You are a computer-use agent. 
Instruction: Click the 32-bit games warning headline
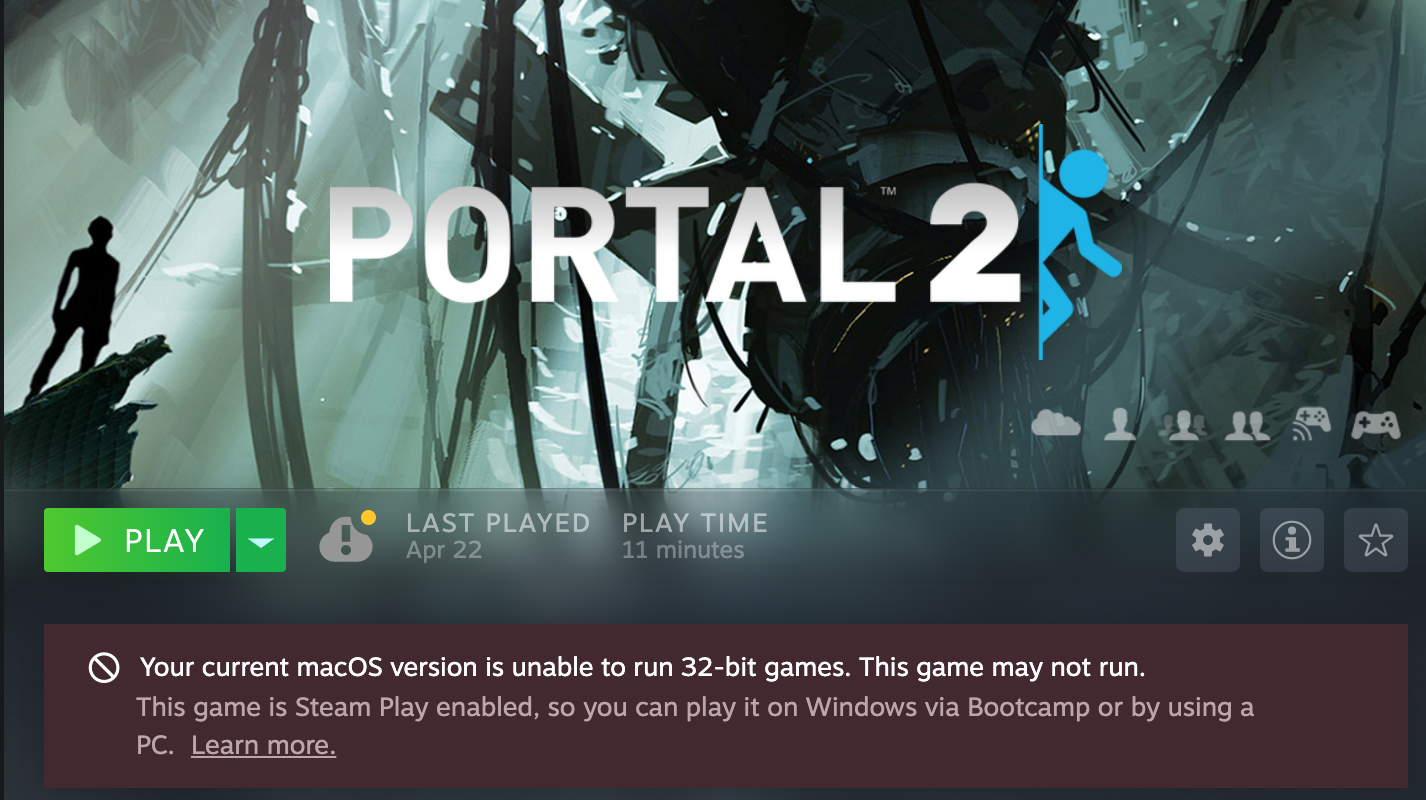point(643,667)
